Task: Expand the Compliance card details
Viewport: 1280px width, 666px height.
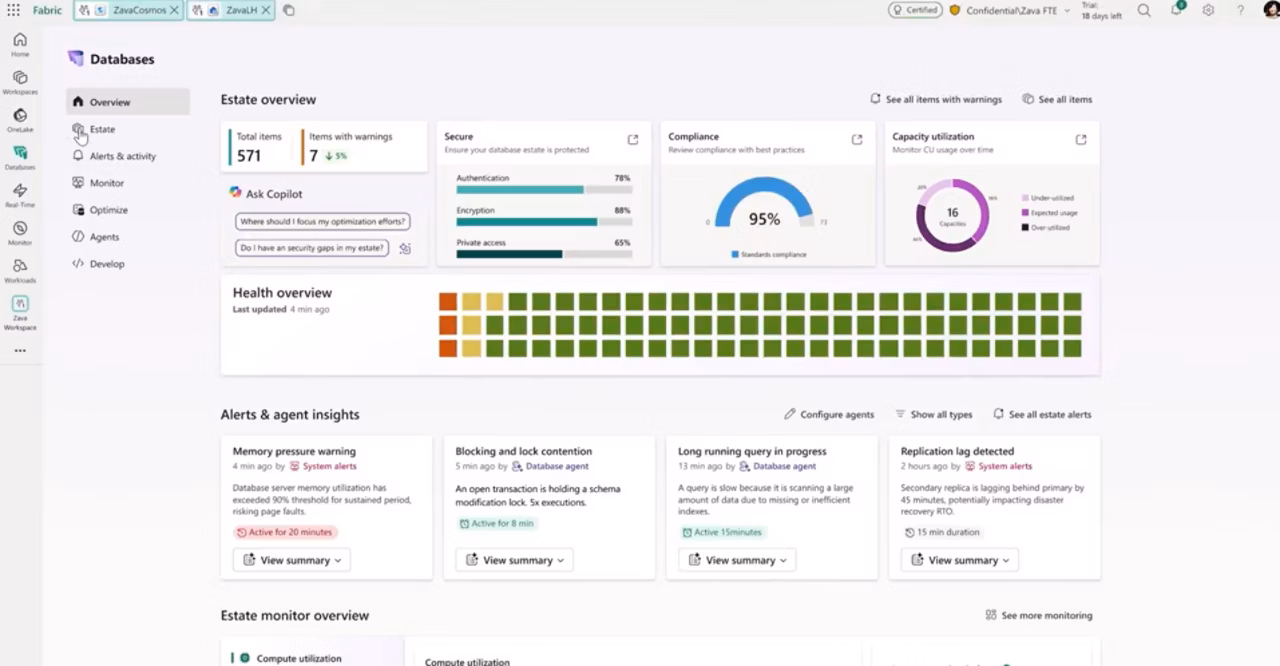Action: click(x=856, y=140)
